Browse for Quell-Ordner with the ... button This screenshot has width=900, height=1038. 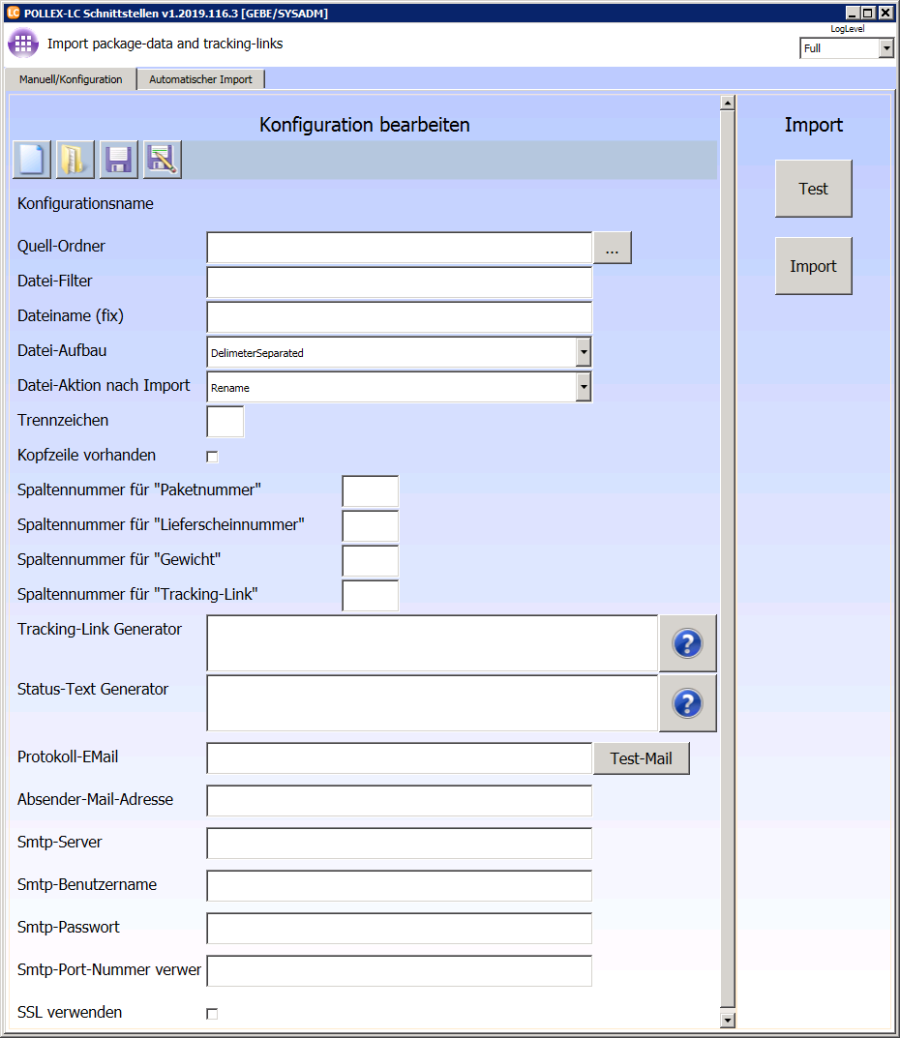point(612,248)
